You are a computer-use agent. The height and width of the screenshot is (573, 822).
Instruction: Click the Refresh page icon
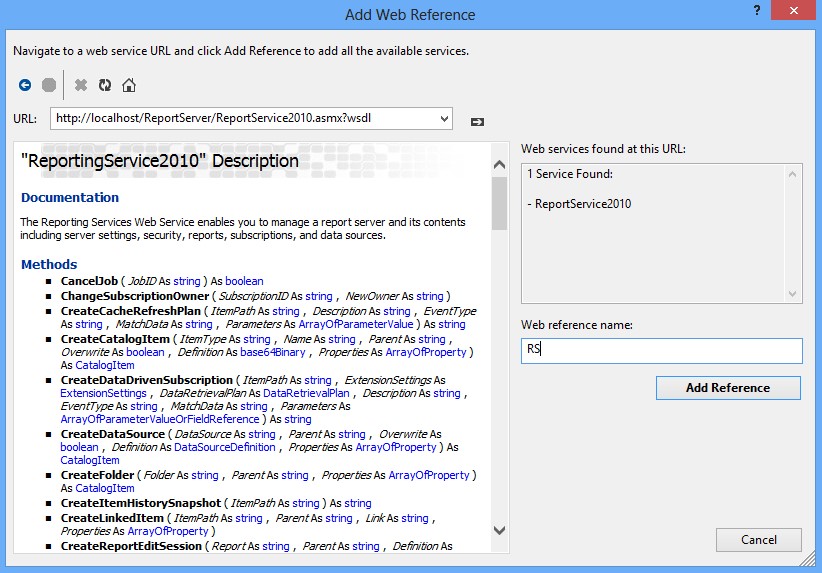pos(105,85)
